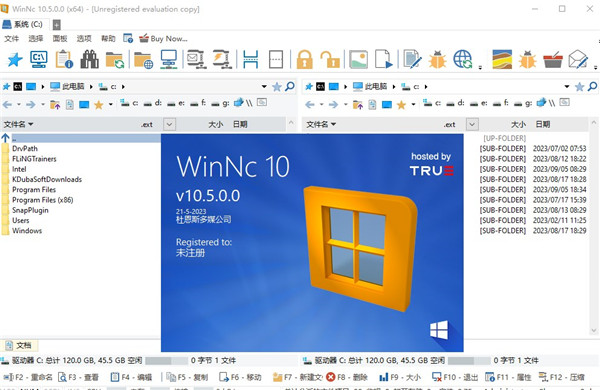
Task: Open the 文件 menu
Action: pyautogui.click(x=11, y=38)
